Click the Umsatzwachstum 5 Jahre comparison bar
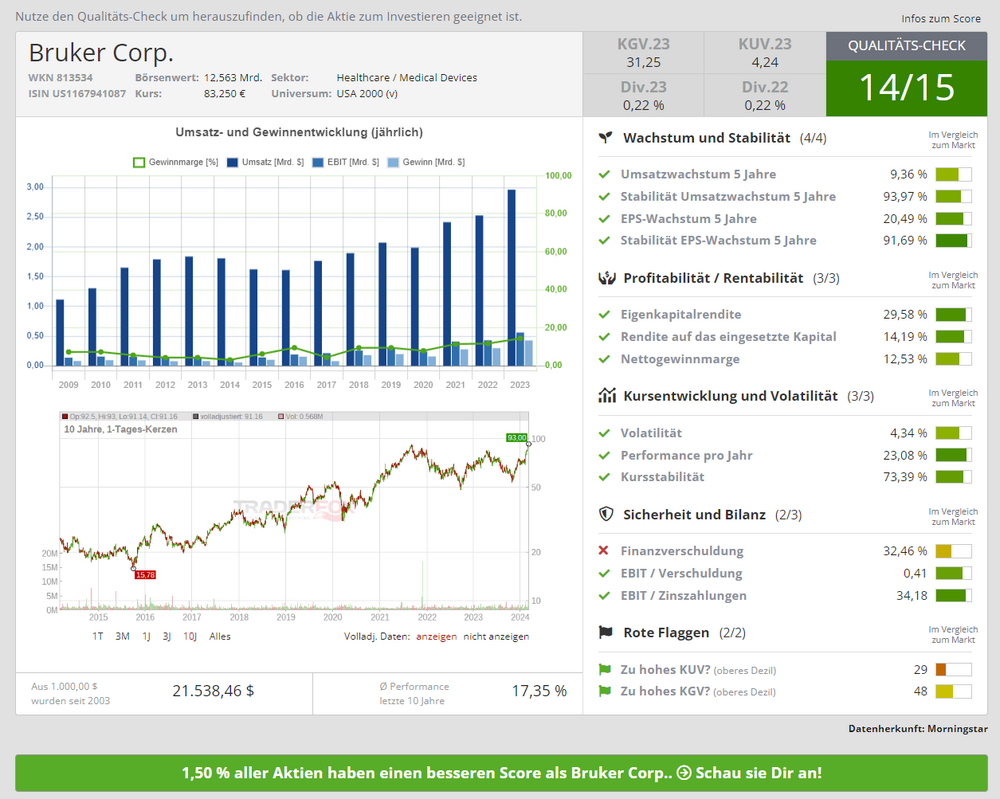This screenshot has height=799, width=1000. tap(953, 175)
